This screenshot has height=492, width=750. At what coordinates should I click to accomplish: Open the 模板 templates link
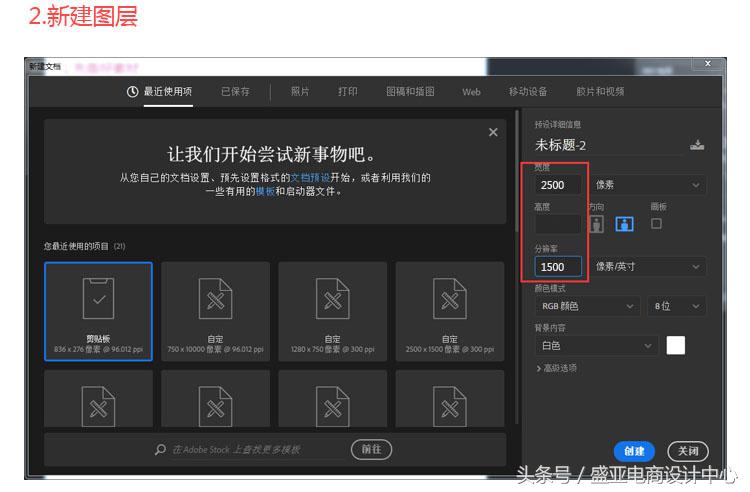coord(265,191)
